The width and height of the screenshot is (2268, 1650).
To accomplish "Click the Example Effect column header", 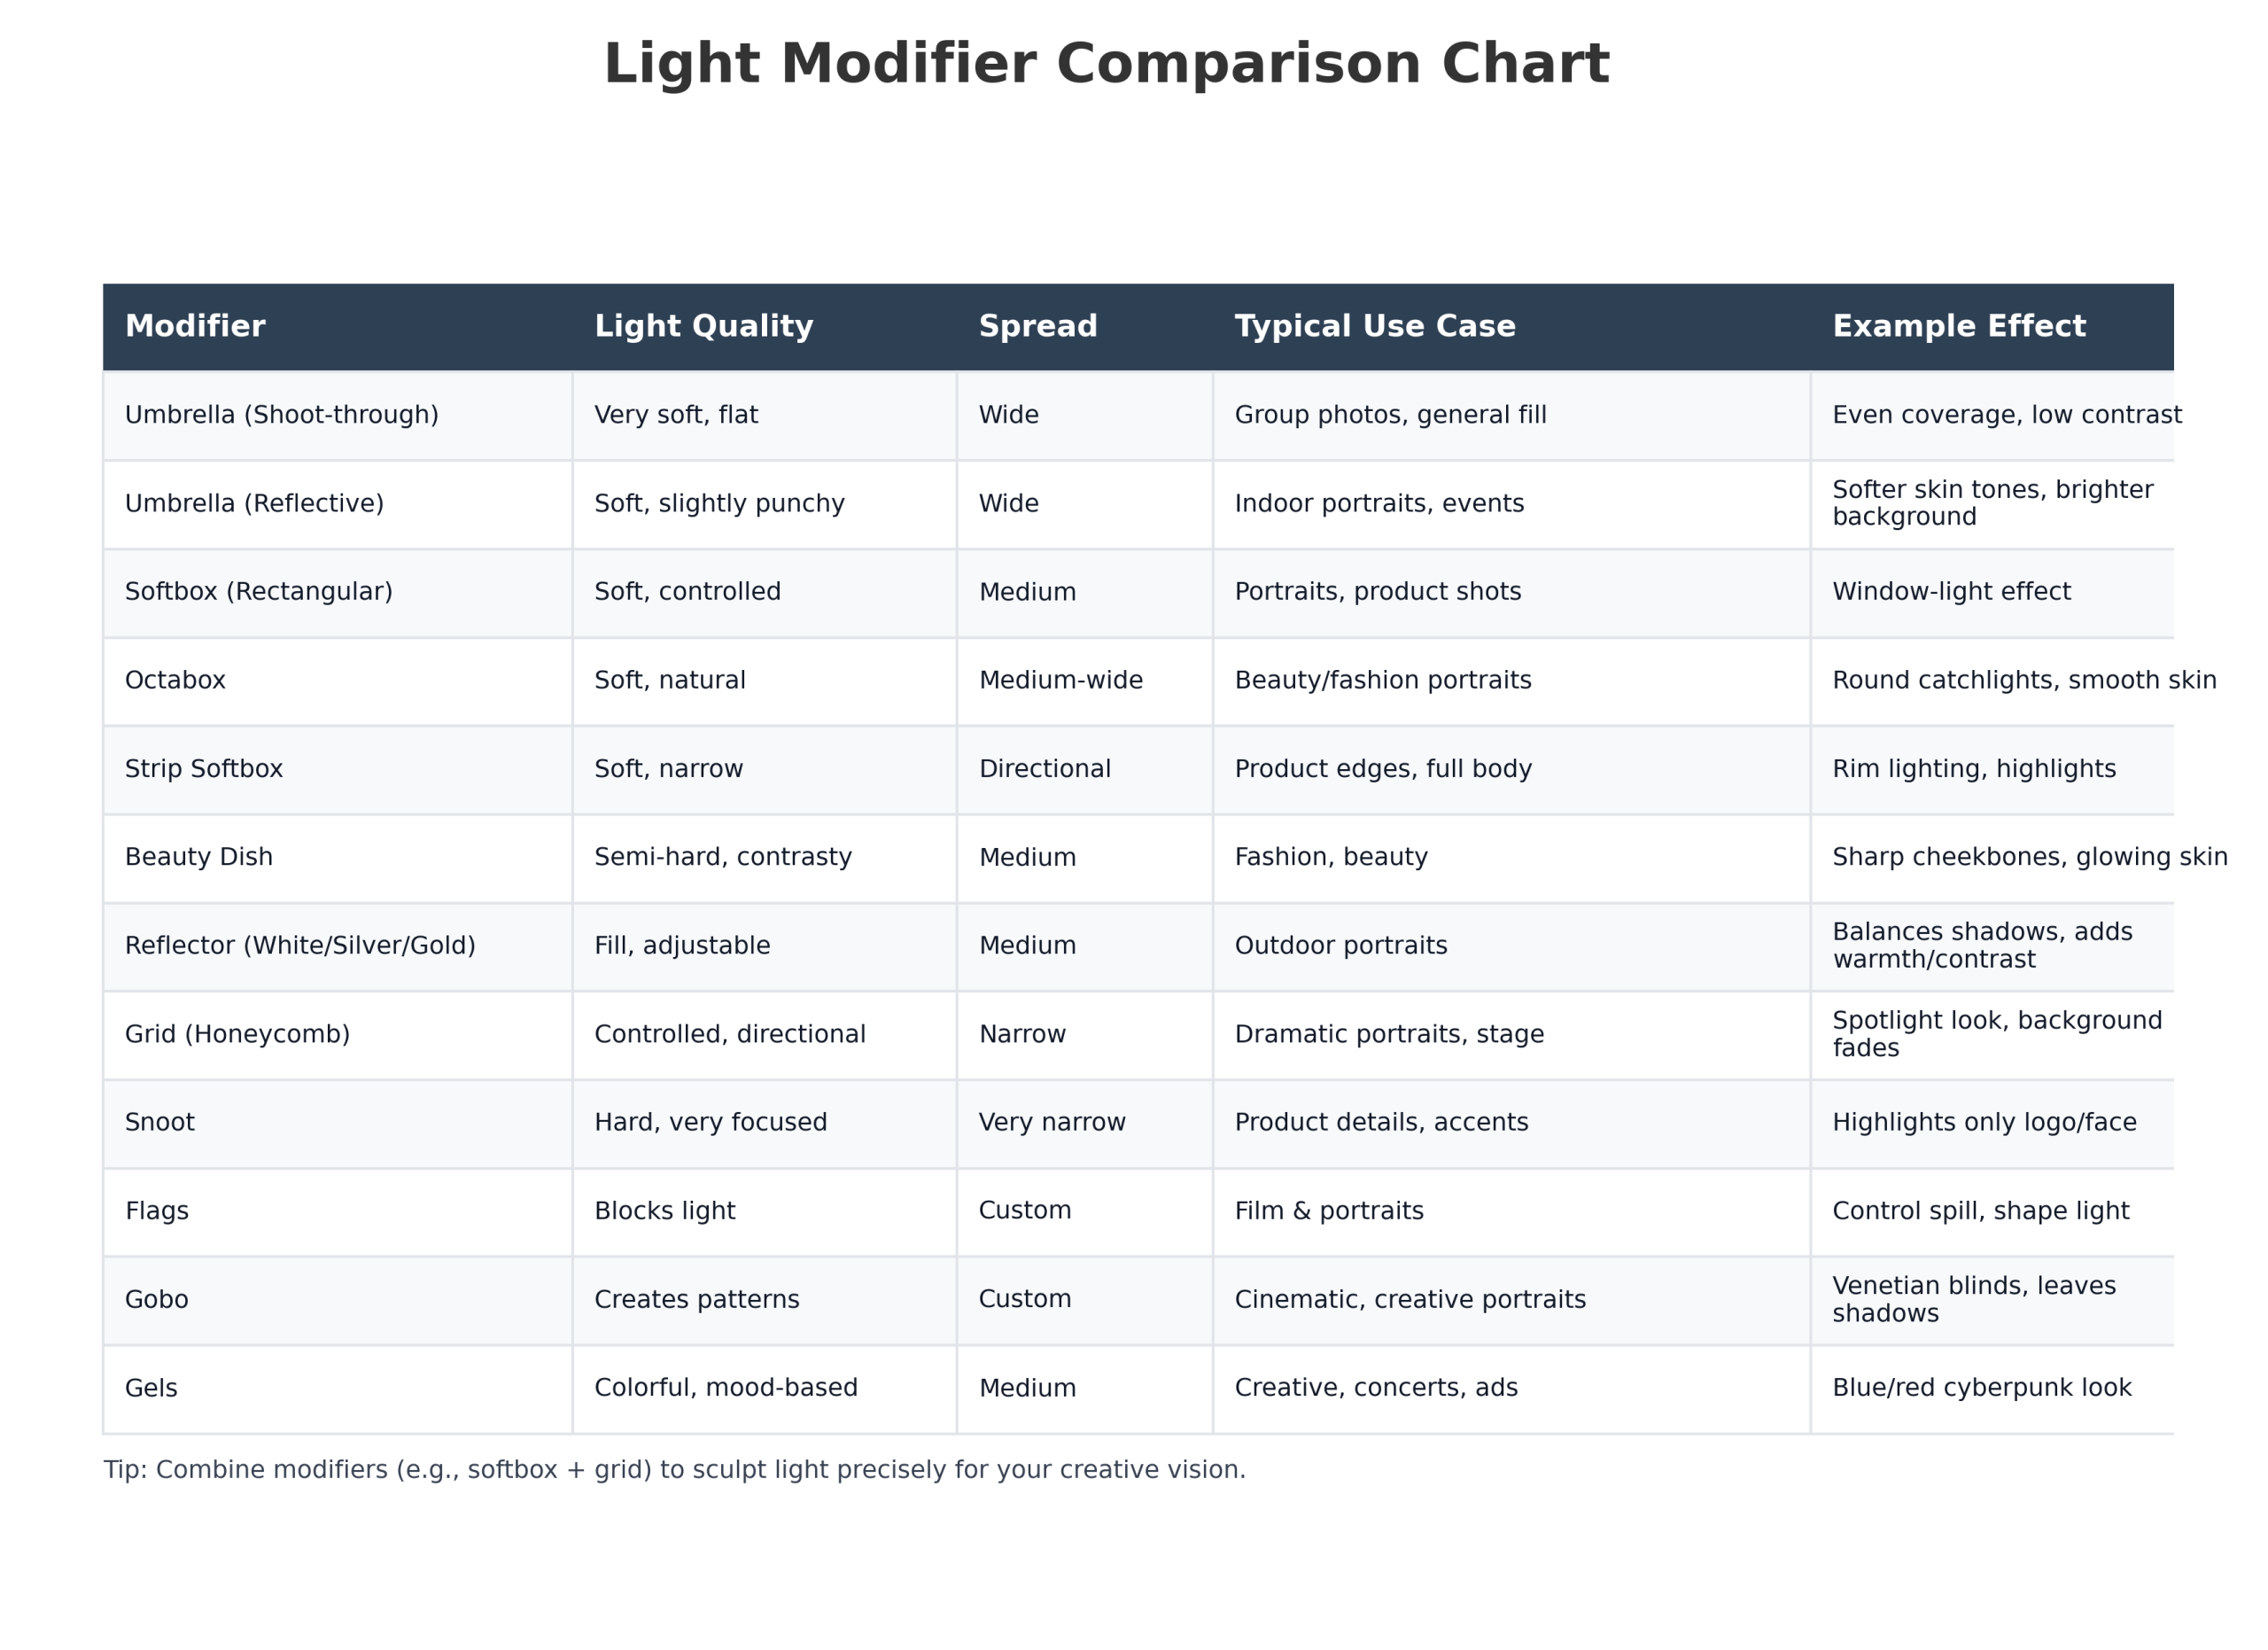I will pos(1958,327).
